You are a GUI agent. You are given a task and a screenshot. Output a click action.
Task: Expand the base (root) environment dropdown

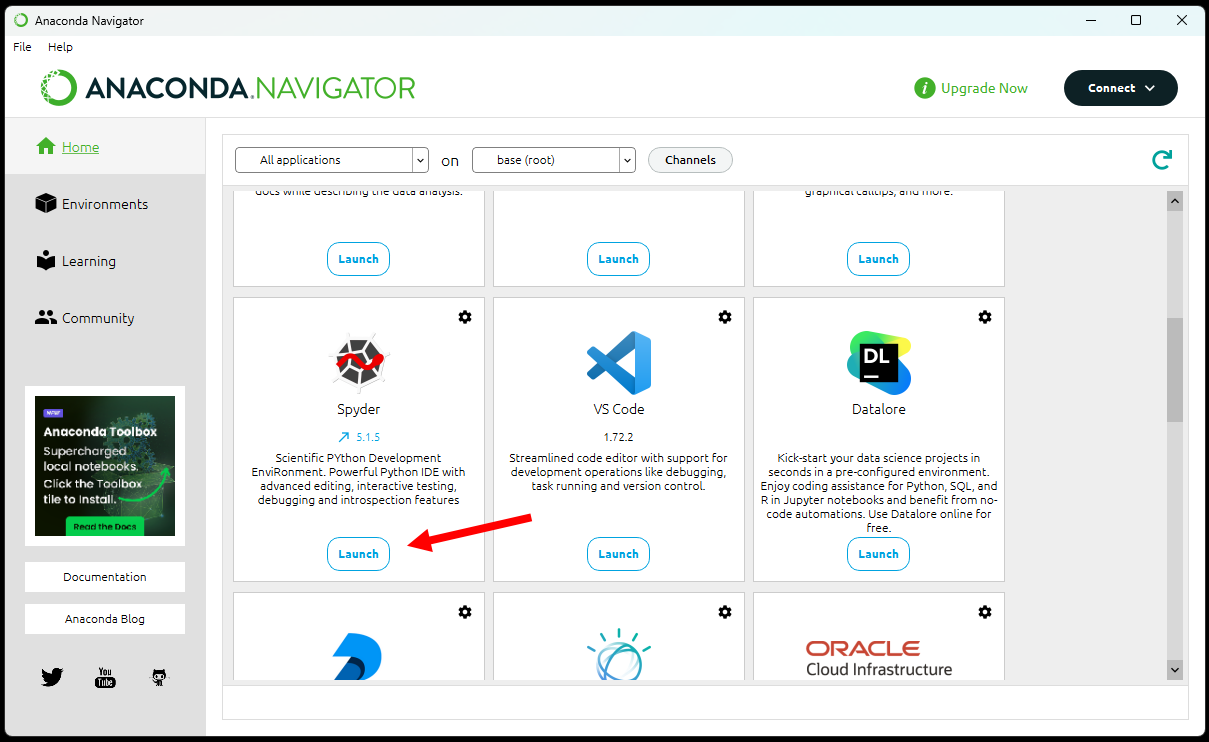coord(553,160)
